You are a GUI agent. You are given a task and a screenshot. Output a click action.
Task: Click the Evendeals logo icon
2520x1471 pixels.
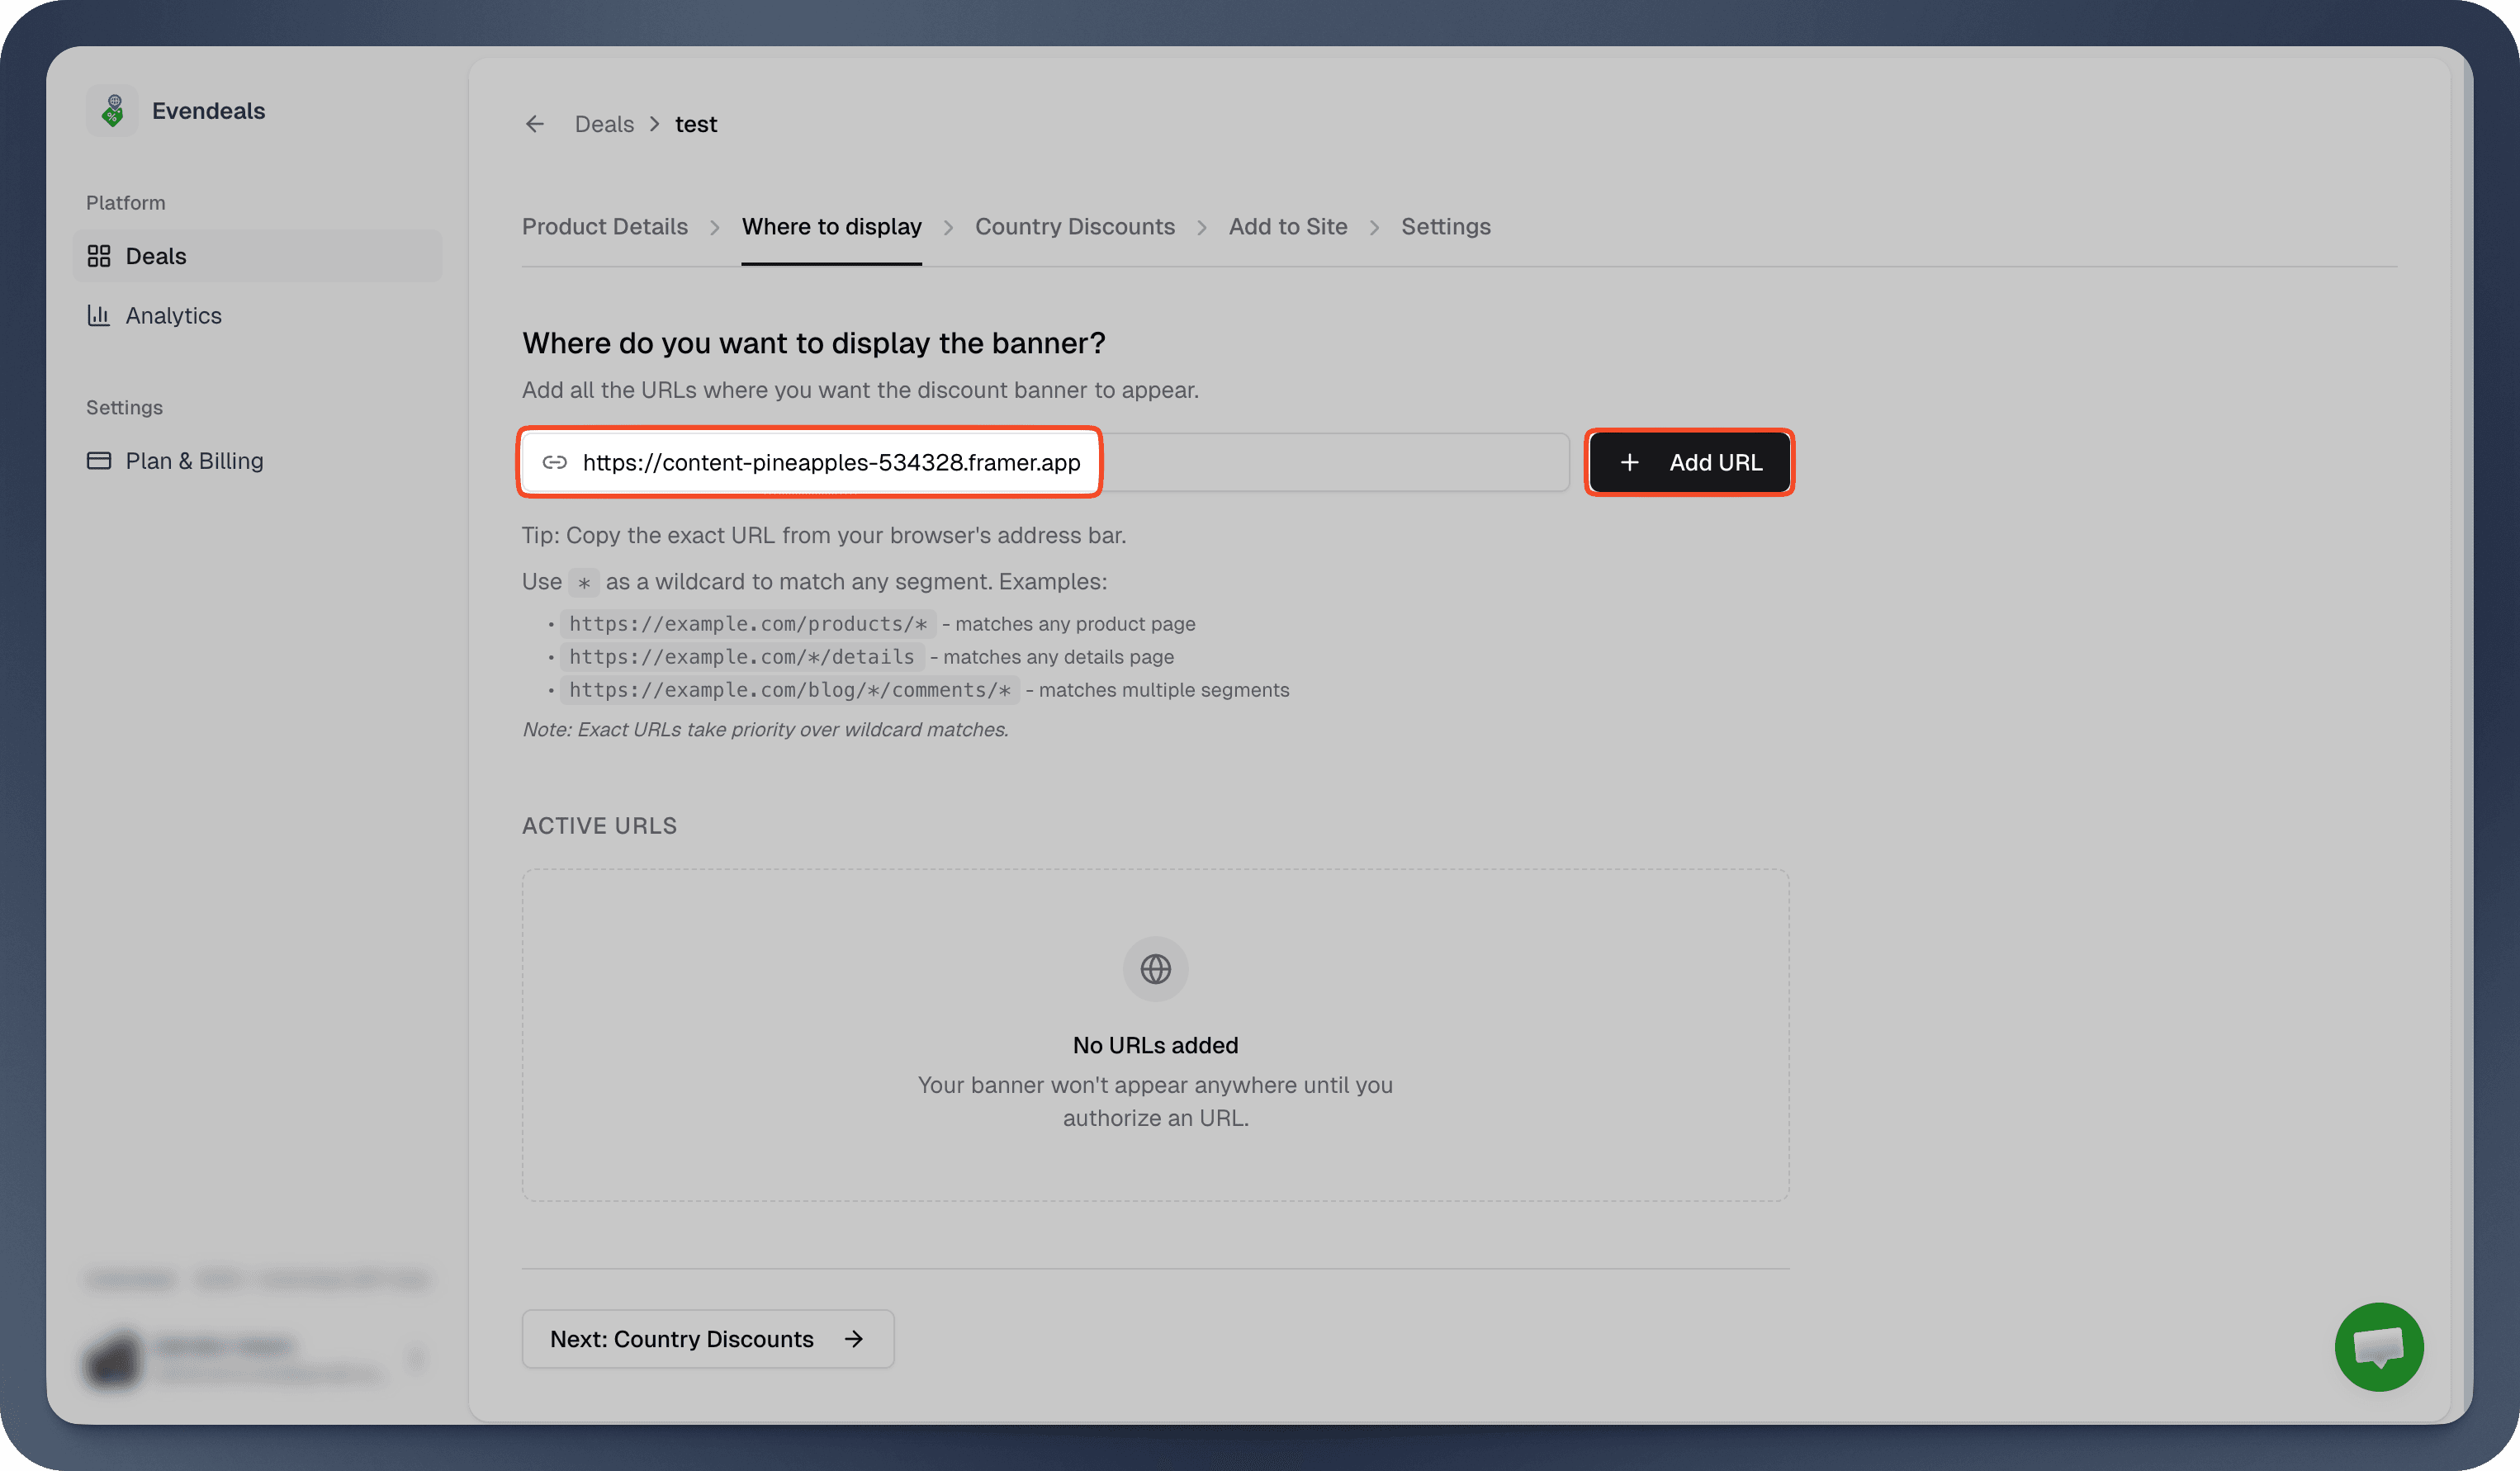112,110
